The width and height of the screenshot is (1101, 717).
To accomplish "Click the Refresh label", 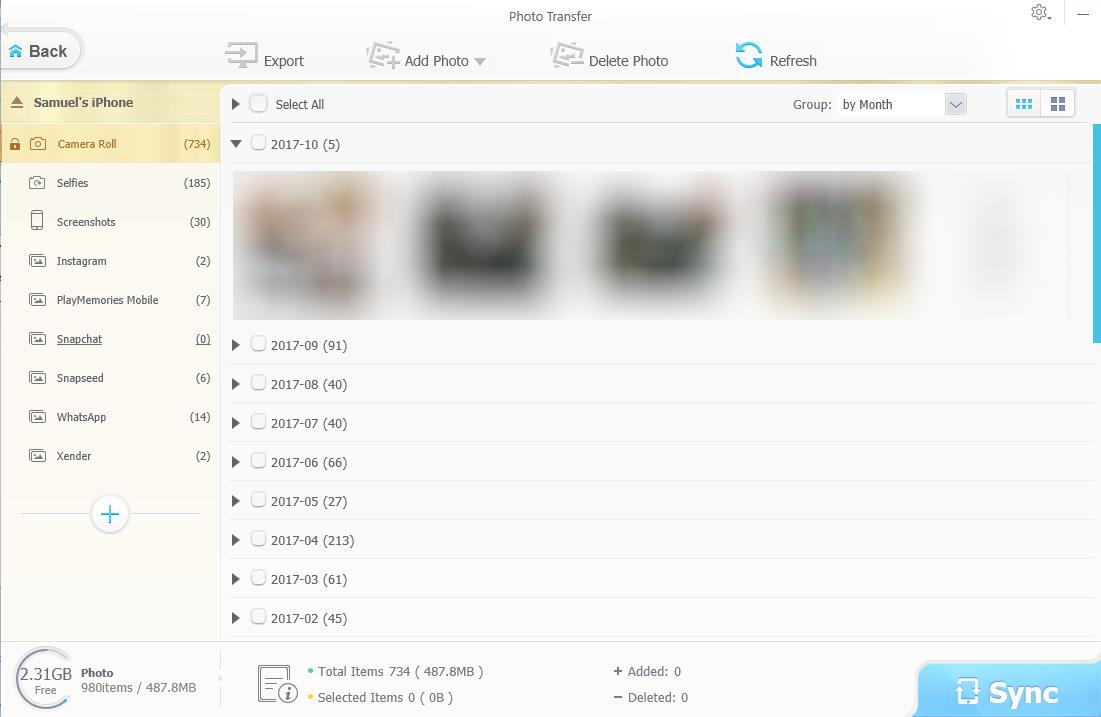I will click(x=793, y=61).
